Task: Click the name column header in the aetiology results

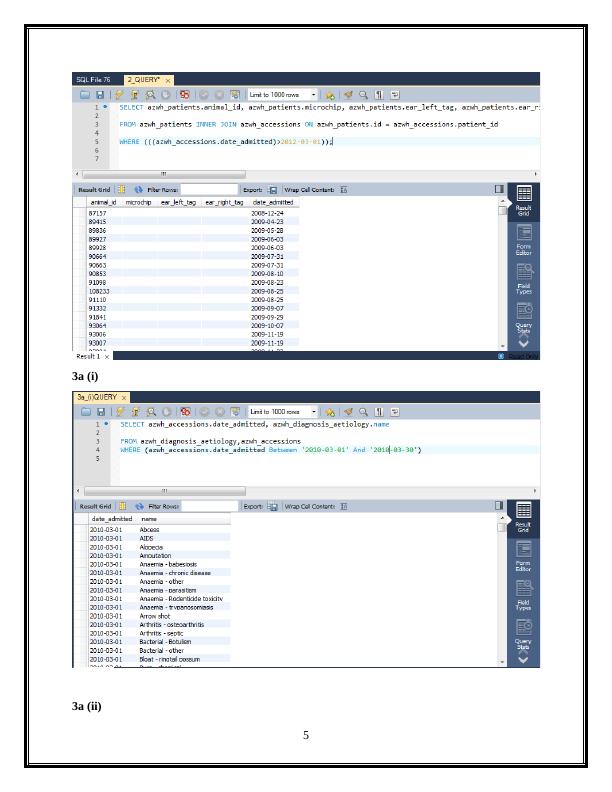Action: click(149, 519)
